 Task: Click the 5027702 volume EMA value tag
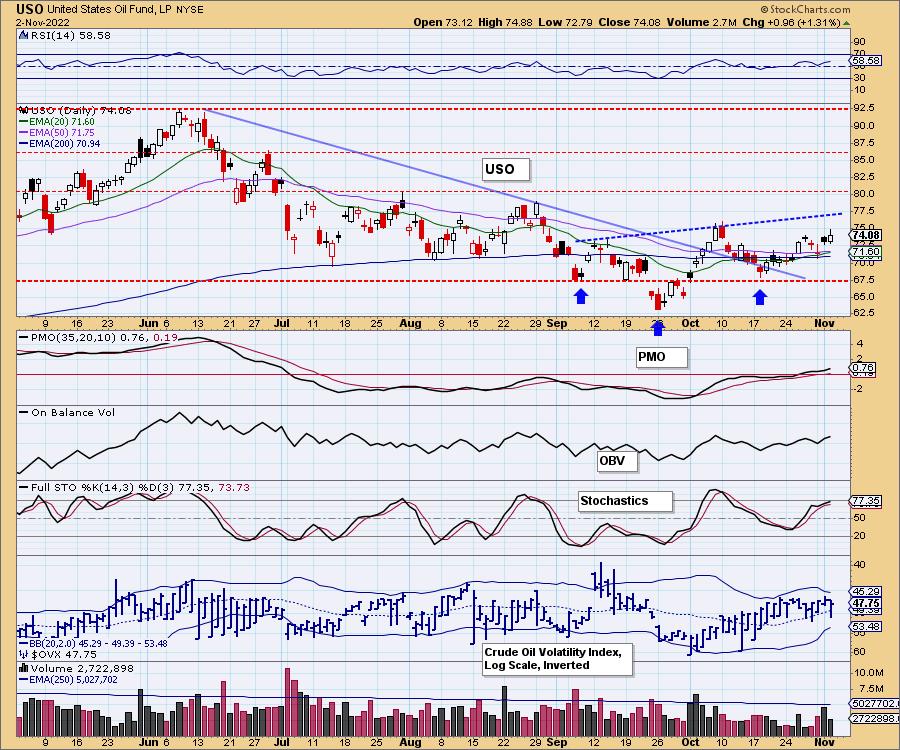point(875,704)
